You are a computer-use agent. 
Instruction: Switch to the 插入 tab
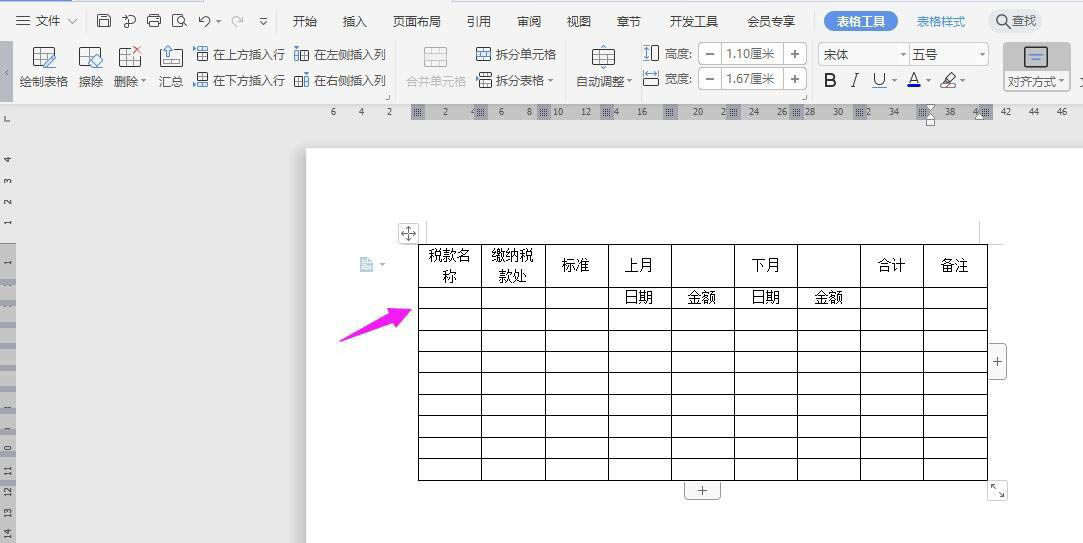pos(354,21)
